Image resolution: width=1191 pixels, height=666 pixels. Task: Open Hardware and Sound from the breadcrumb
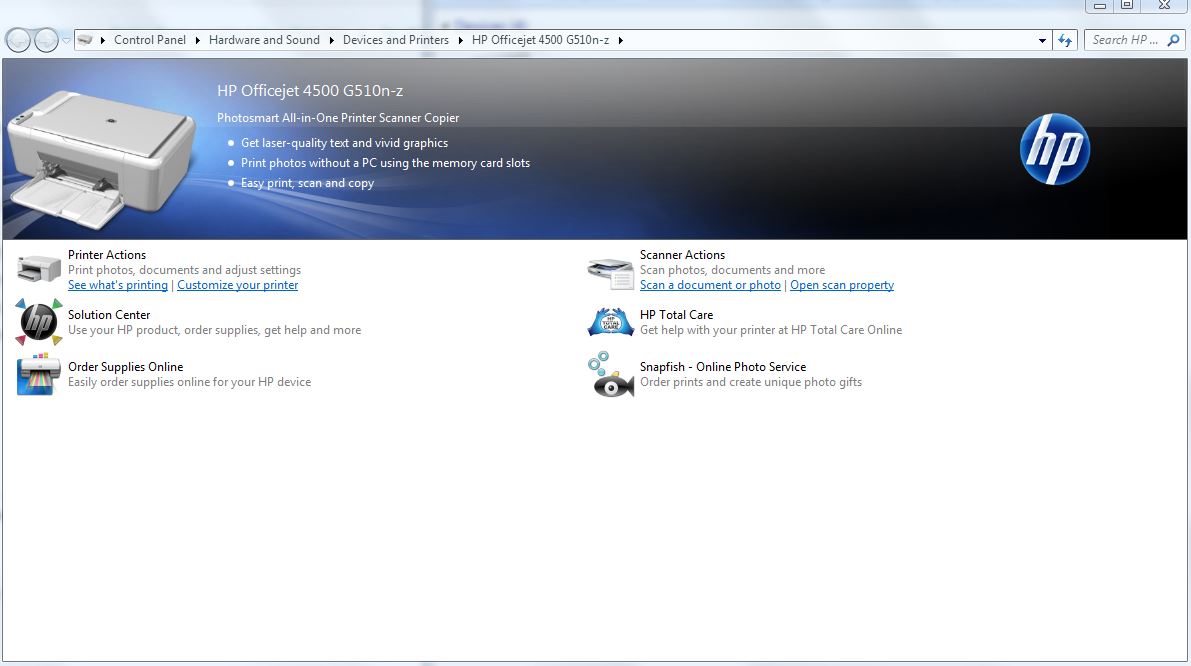[264, 40]
